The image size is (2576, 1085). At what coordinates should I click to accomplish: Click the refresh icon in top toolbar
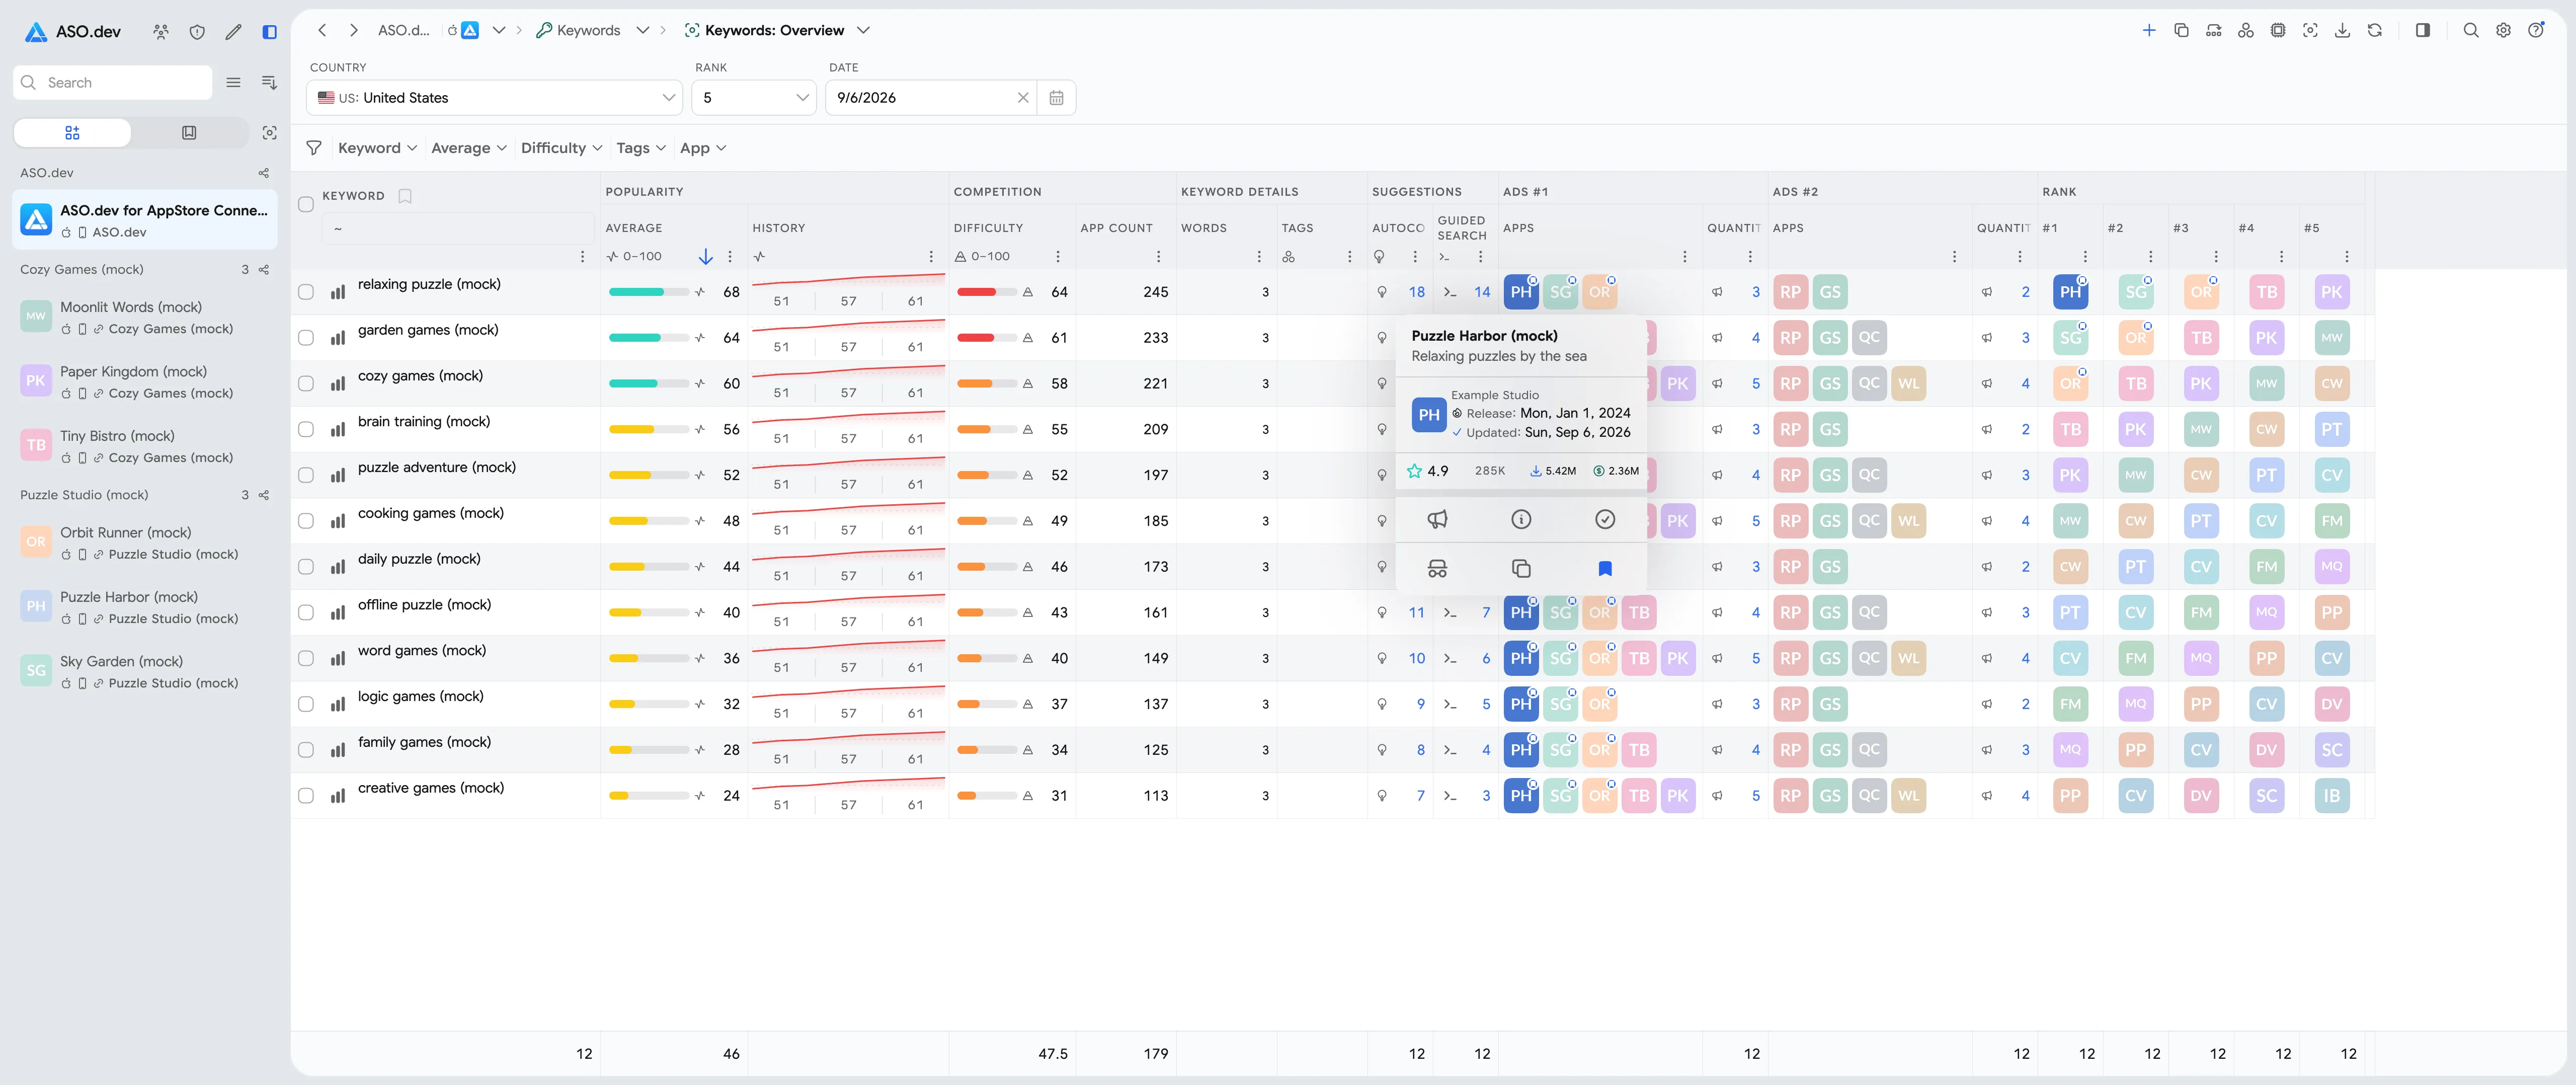coord(2374,31)
